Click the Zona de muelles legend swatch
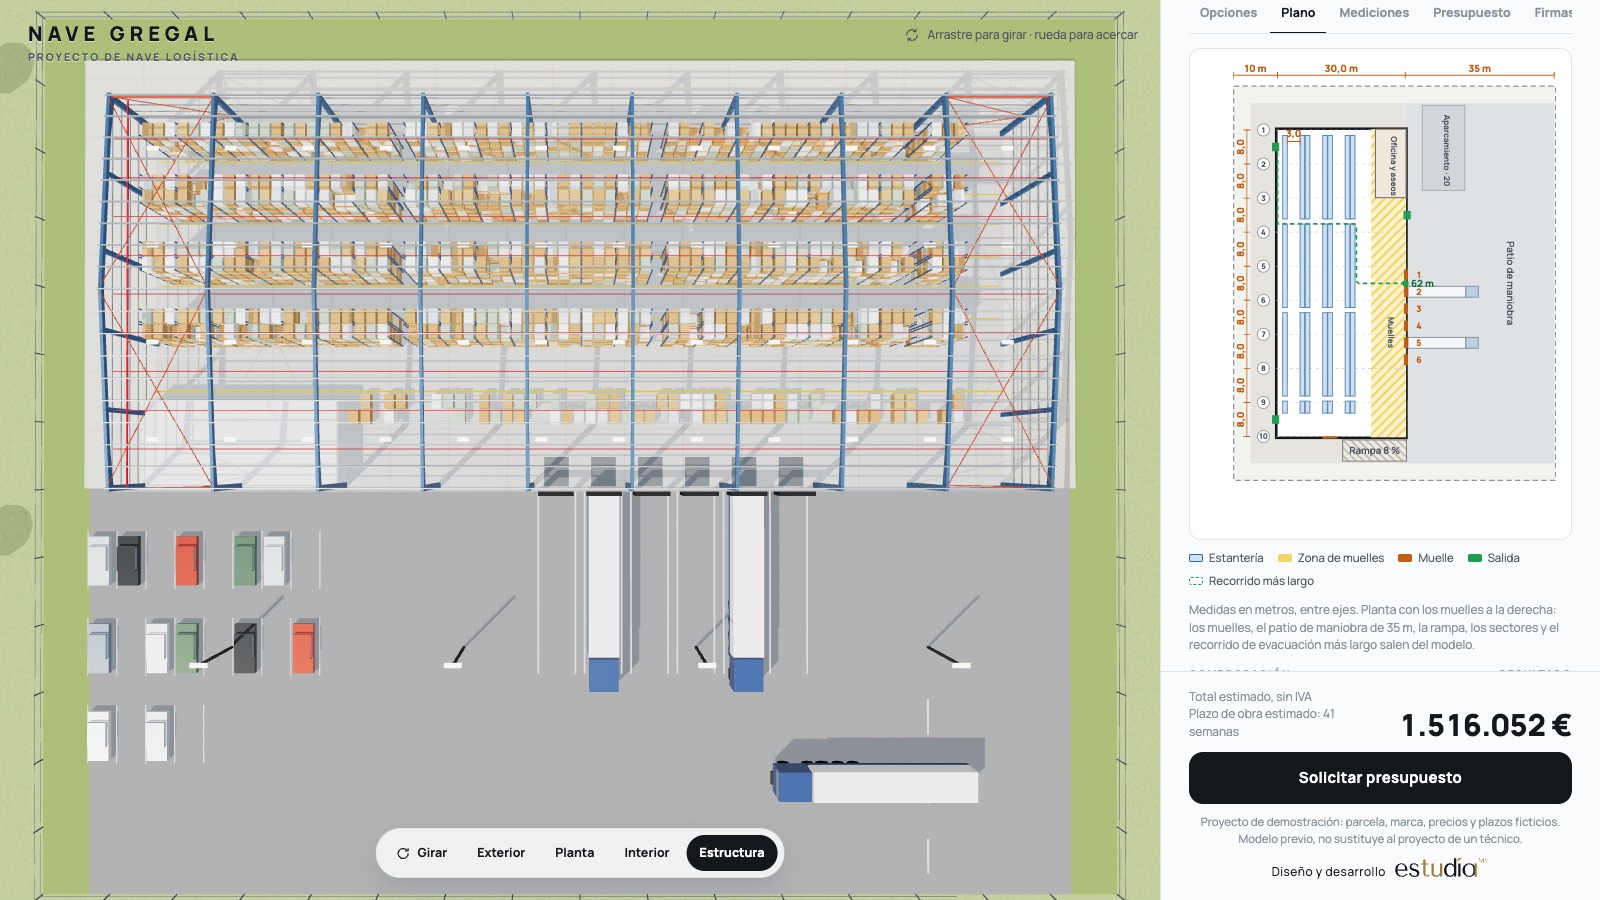Image resolution: width=1600 pixels, height=900 pixels. (1285, 558)
